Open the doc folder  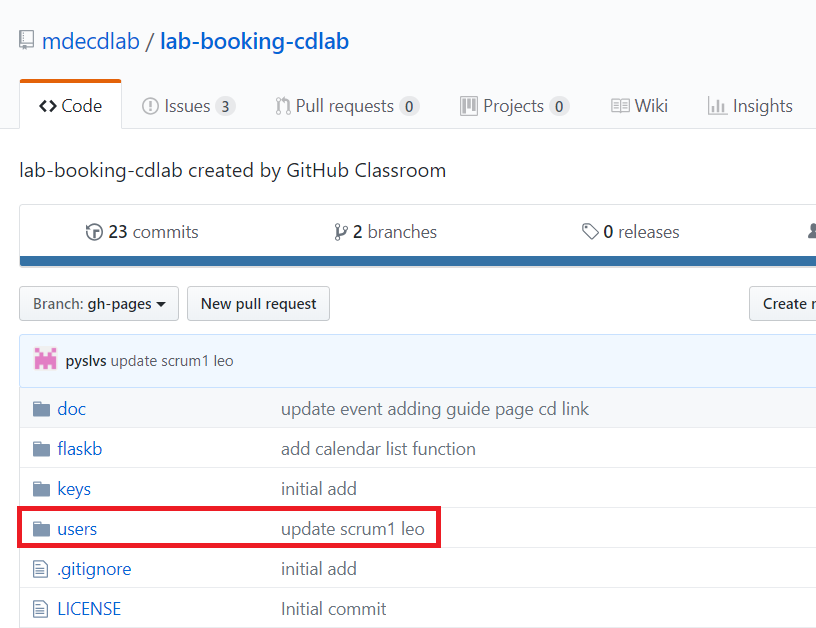(x=71, y=409)
